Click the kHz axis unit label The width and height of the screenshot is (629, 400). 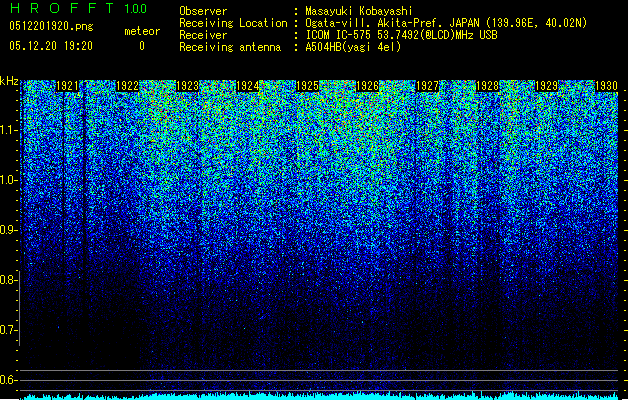[x=9, y=81]
